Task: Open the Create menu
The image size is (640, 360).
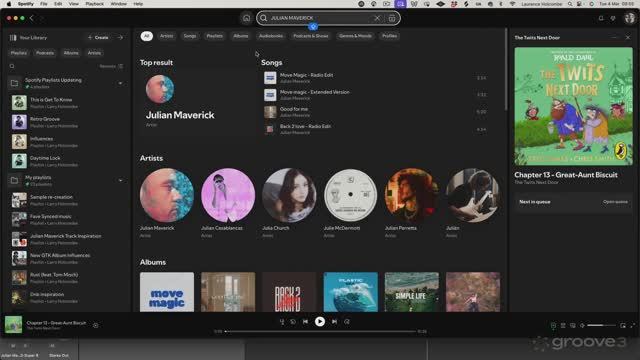Action: click(98, 38)
